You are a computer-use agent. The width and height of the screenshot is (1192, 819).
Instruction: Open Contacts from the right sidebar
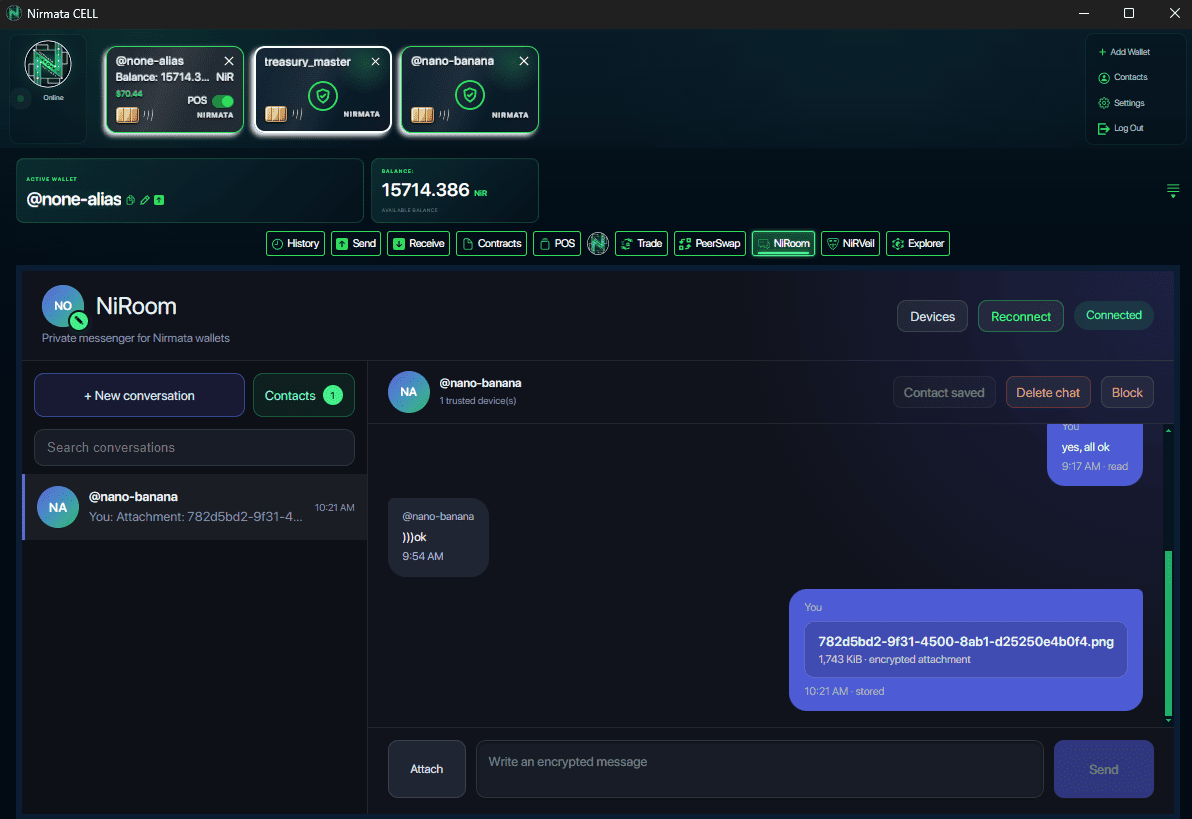tap(1123, 78)
